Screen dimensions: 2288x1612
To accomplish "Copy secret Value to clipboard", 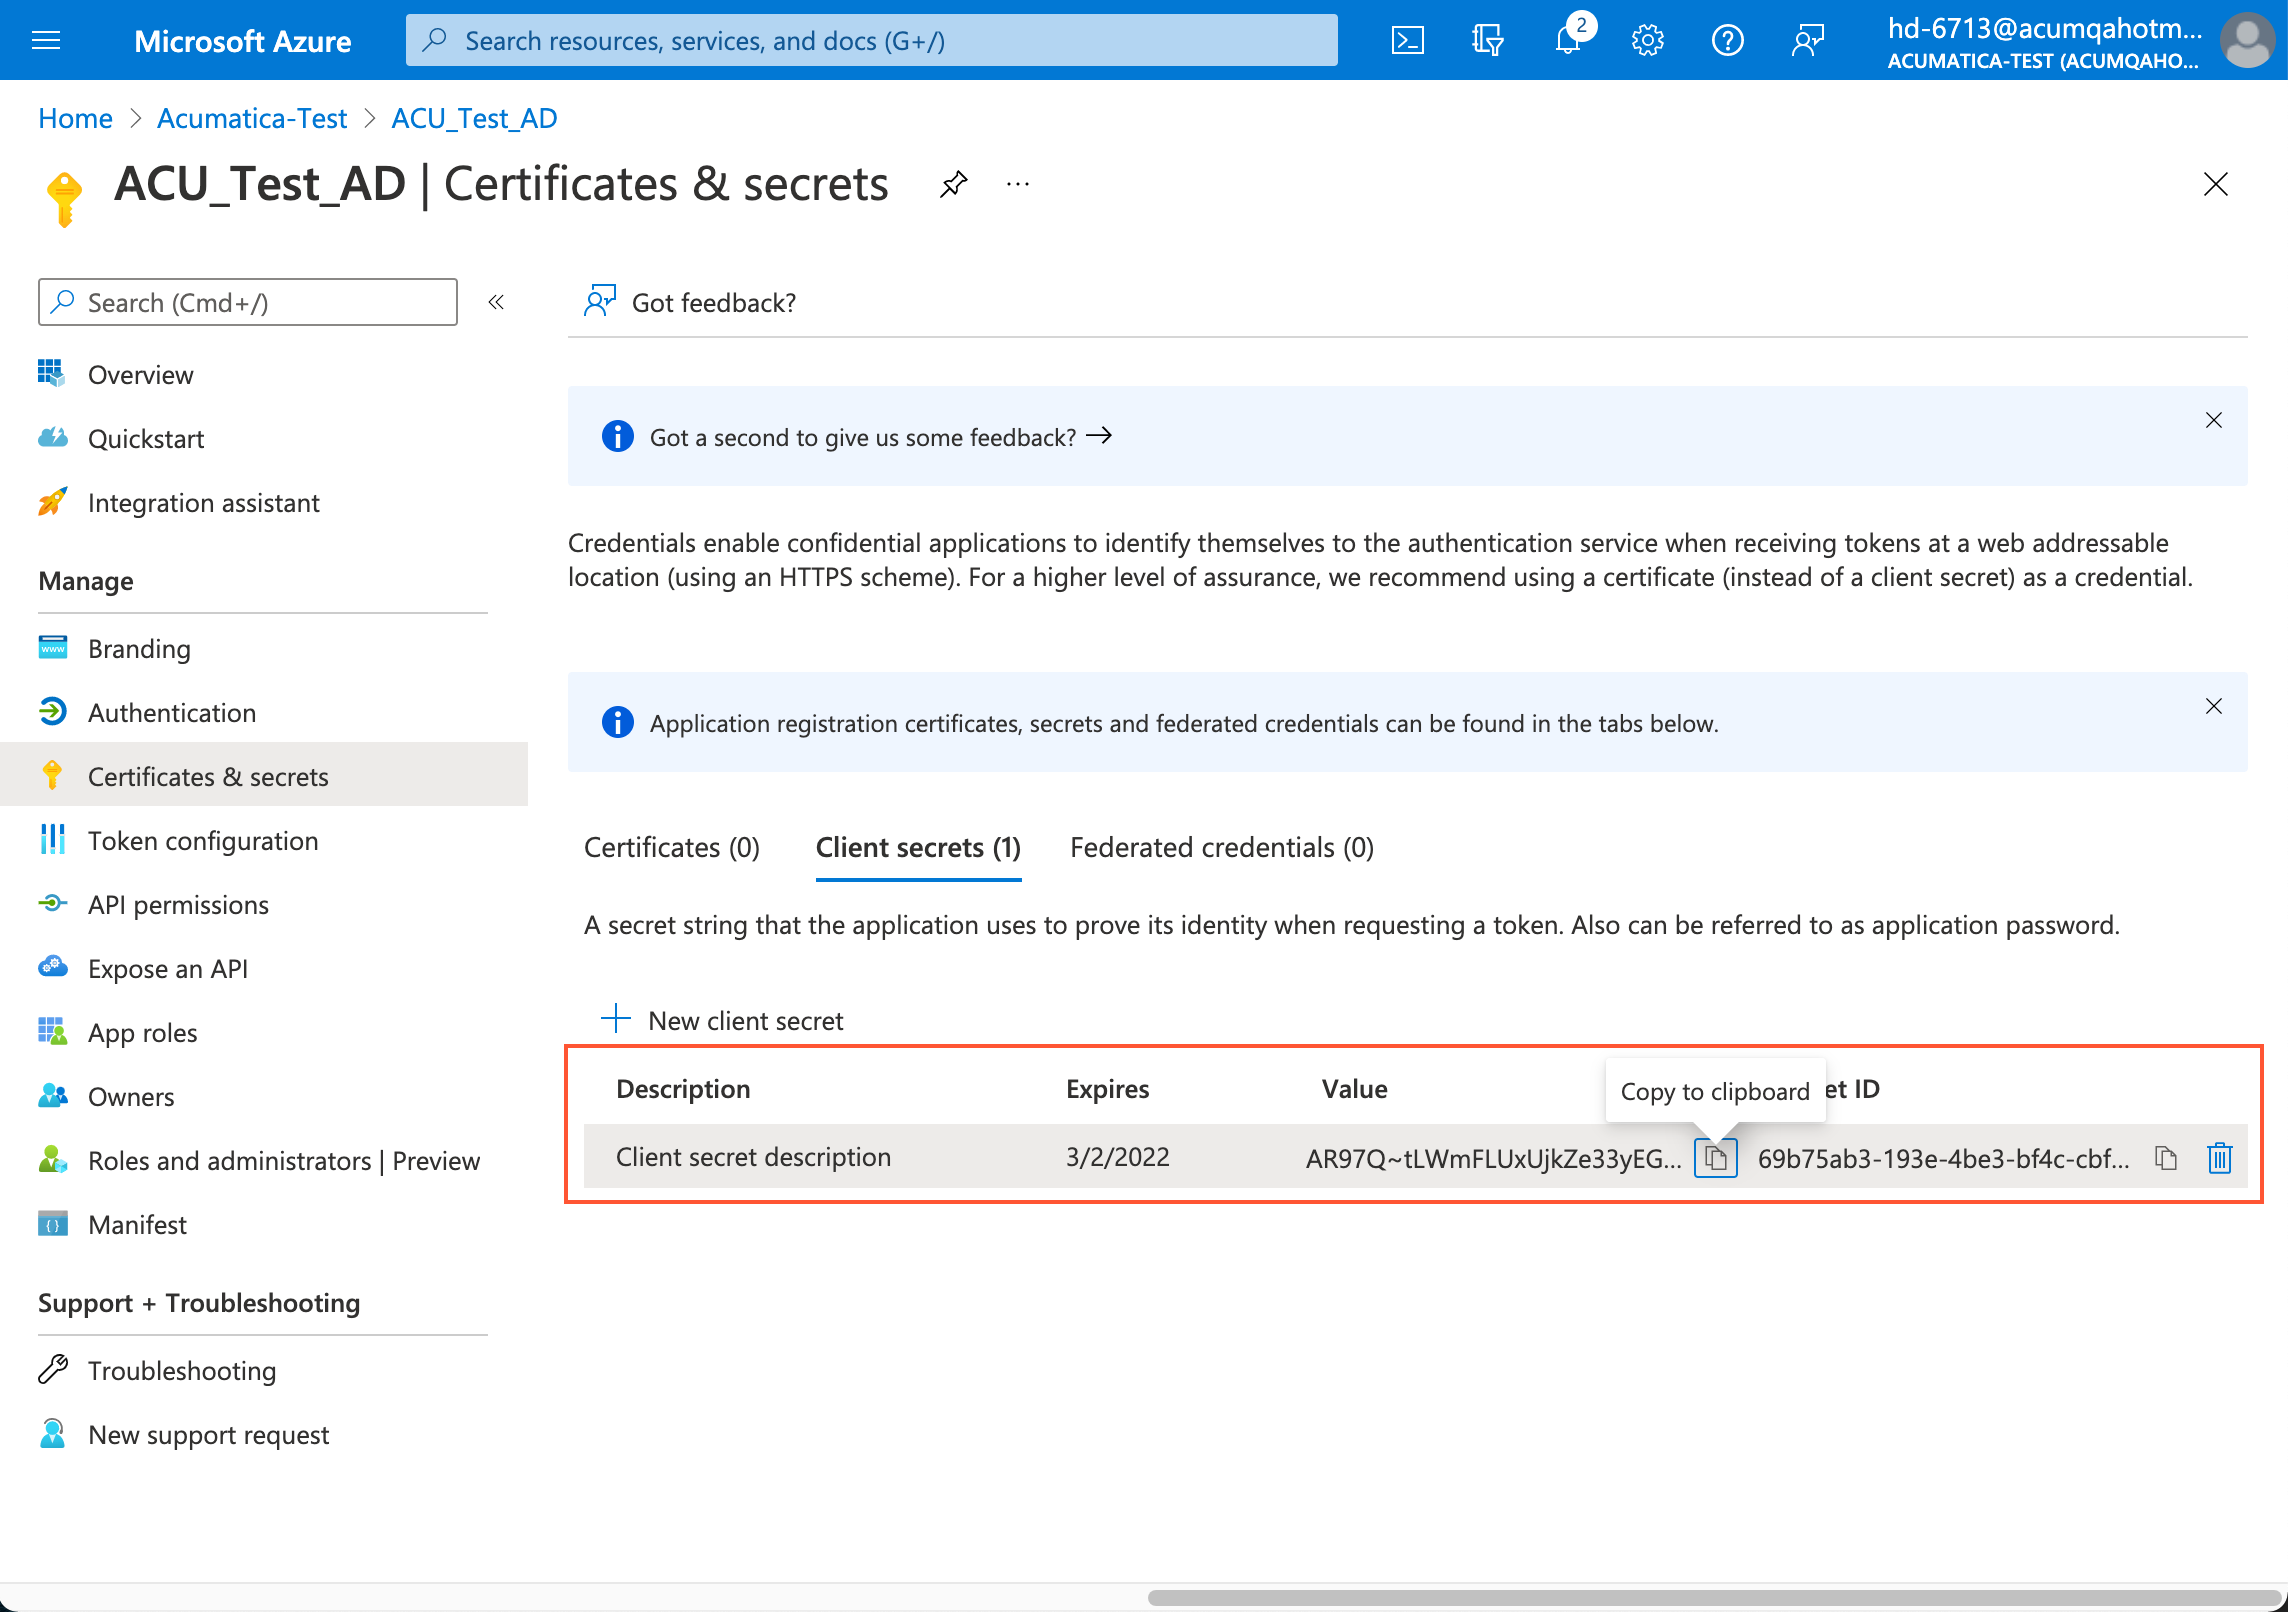I will point(1715,1157).
